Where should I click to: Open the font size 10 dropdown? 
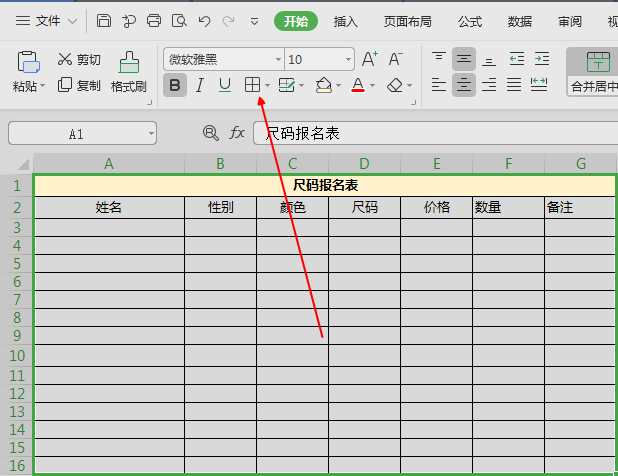point(348,60)
